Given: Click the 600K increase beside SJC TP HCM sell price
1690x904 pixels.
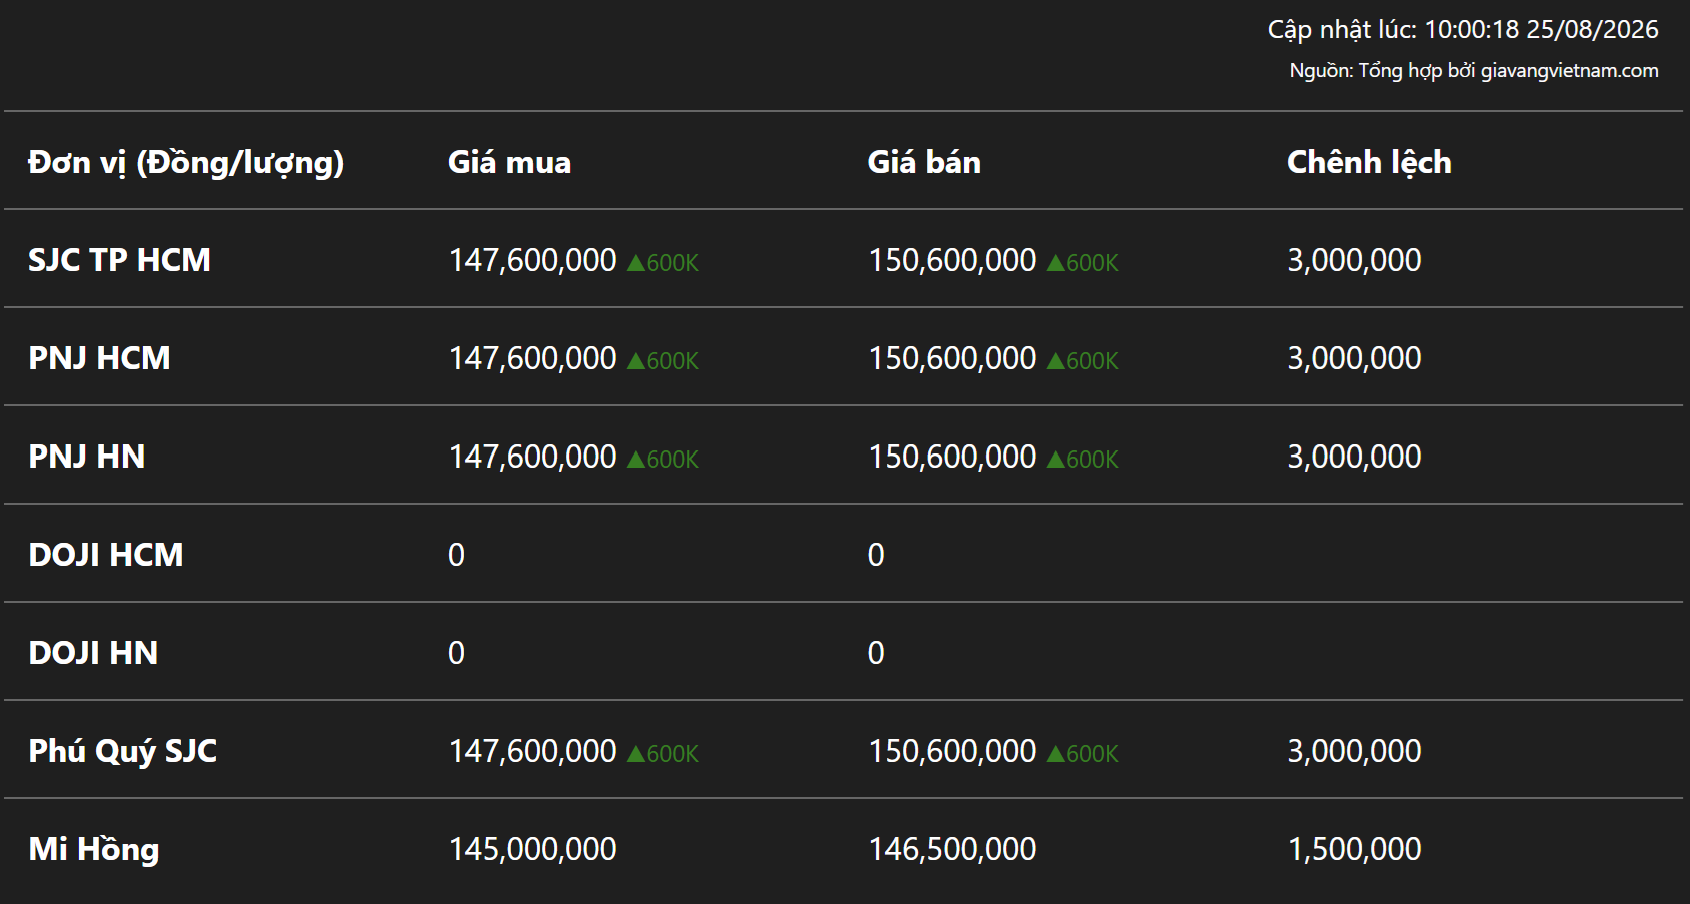Looking at the screenshot, I should (1083, 262).
